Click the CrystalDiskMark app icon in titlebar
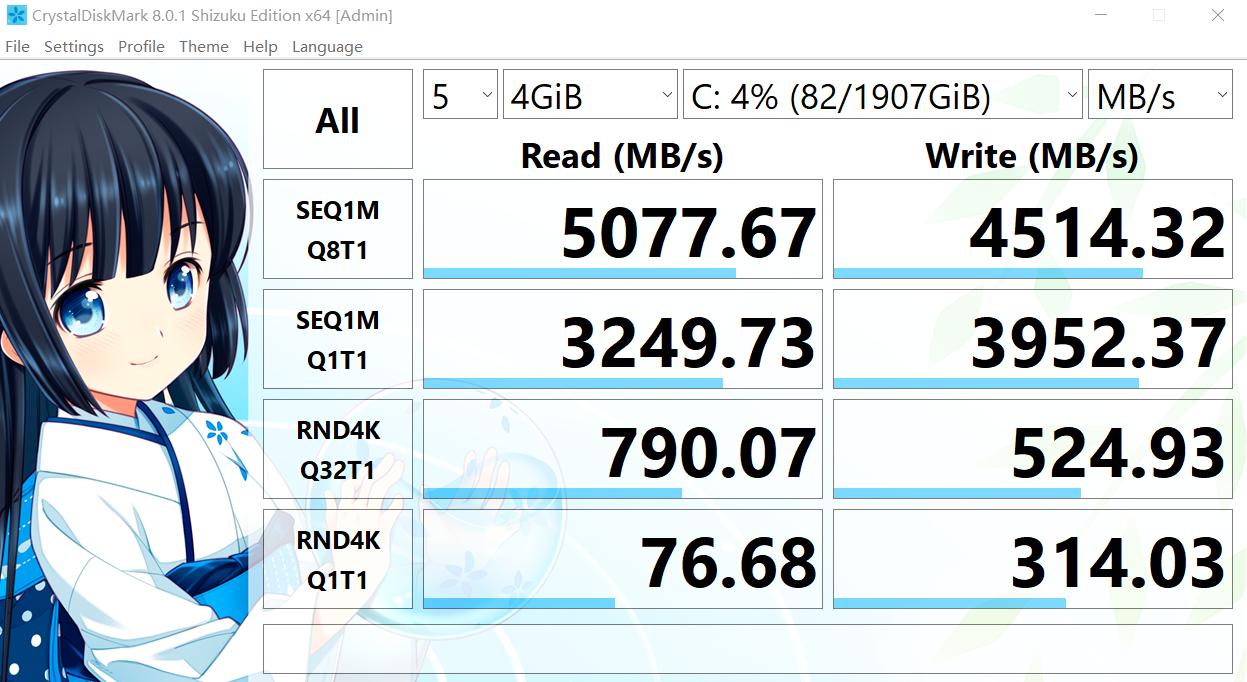The width and height of the screenshot is (1247, 682). point(14,14)
